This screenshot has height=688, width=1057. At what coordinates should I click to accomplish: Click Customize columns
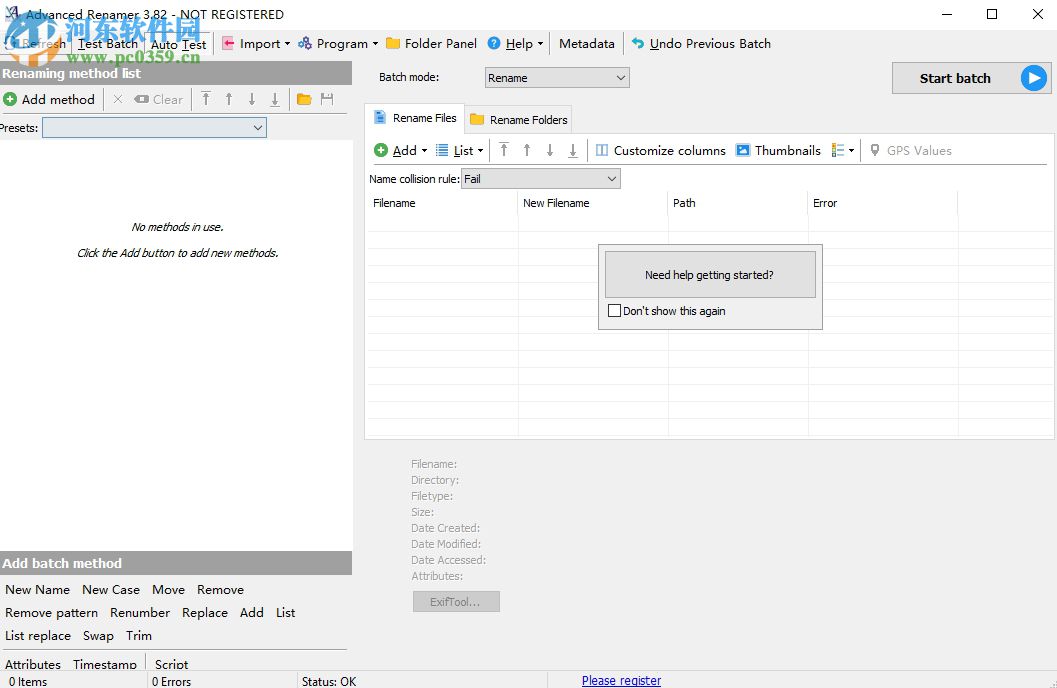[660, 150]
